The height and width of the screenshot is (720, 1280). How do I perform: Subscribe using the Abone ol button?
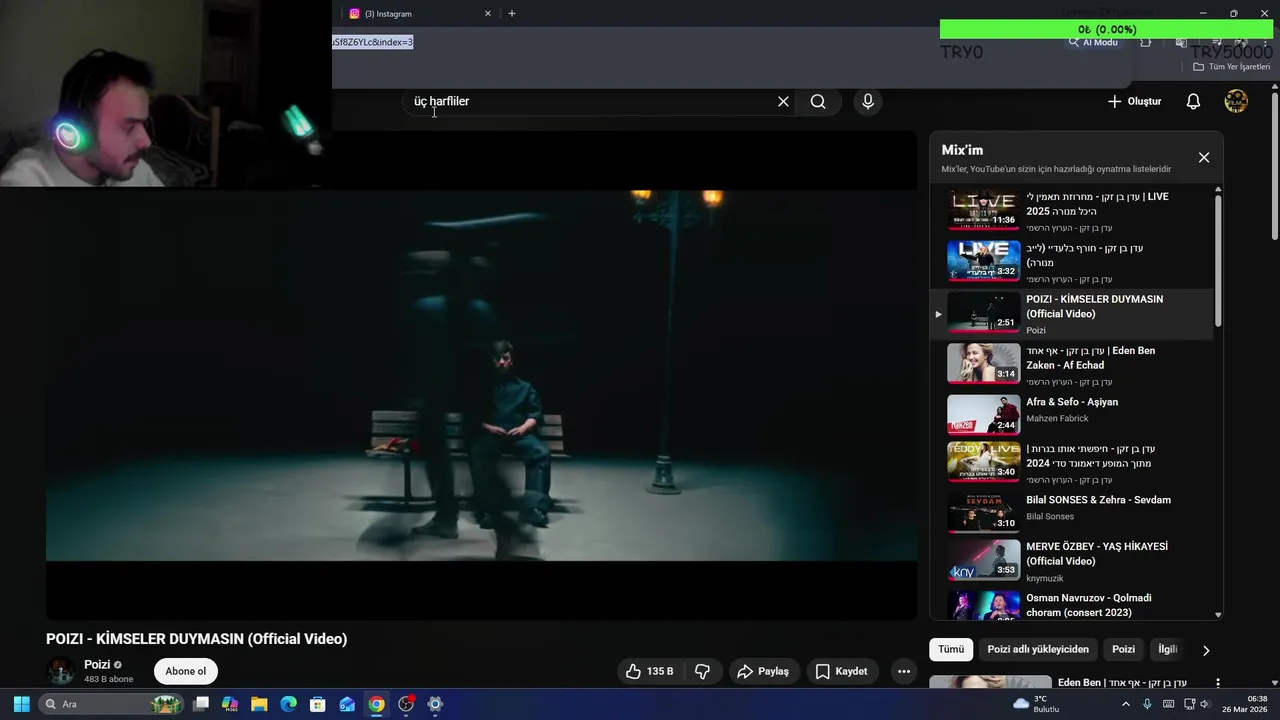click(x=186, y=671)
